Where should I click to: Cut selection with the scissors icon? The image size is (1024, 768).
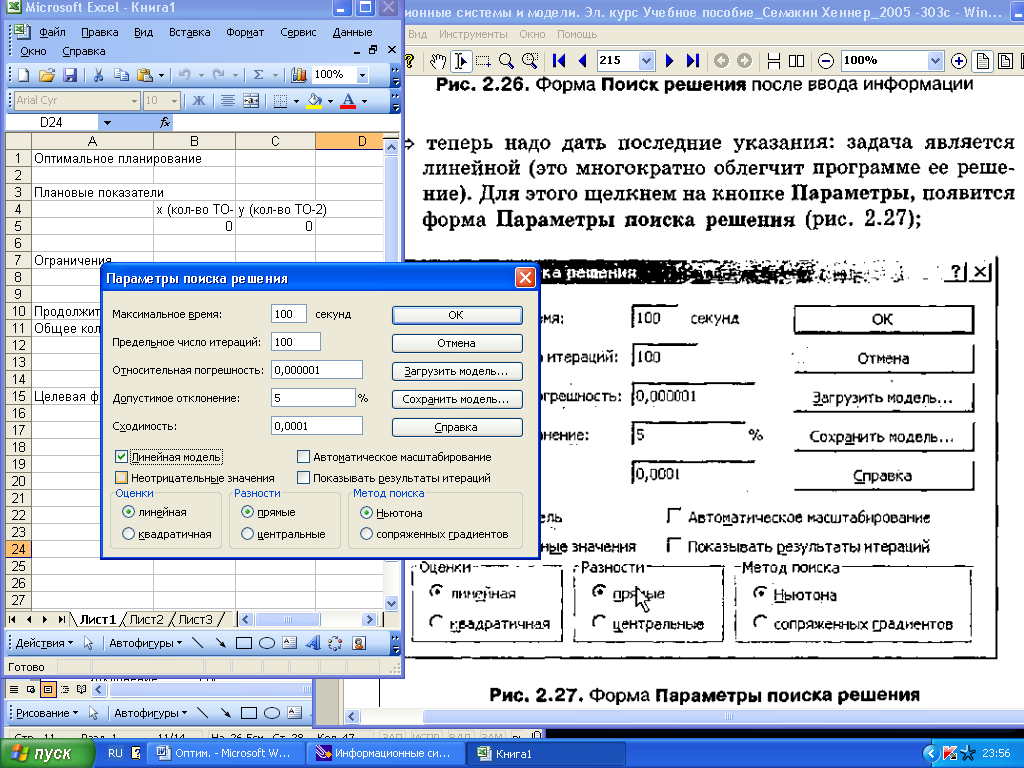click(98, 75)
